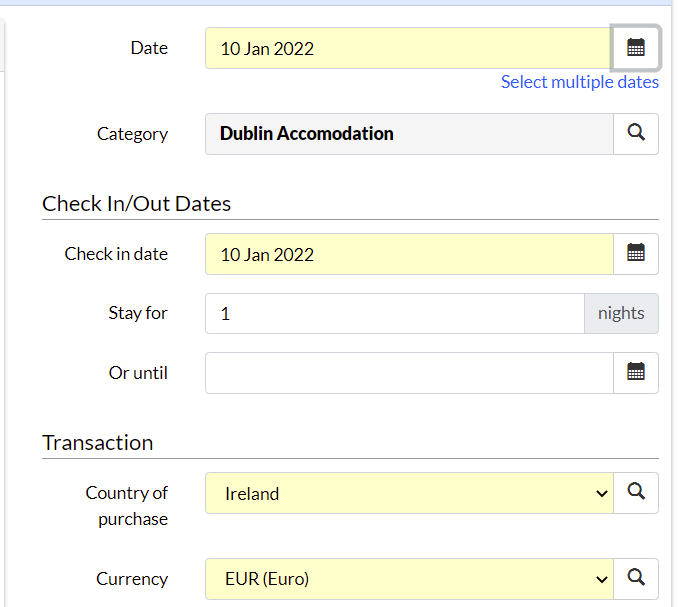The width and height of the screenshot is (678, 607).
Task: Click the Country of purchase label
Action: point(127,506)
